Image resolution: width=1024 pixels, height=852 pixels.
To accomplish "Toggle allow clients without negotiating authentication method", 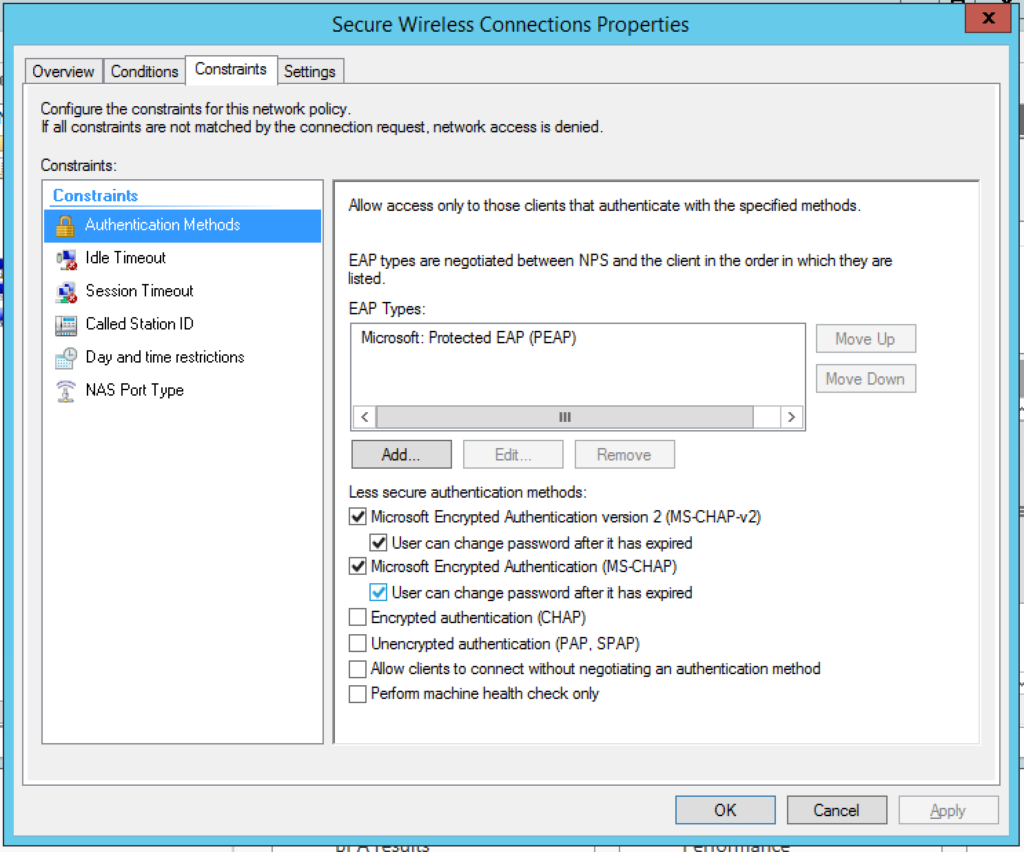I will (x=357, y=668).
